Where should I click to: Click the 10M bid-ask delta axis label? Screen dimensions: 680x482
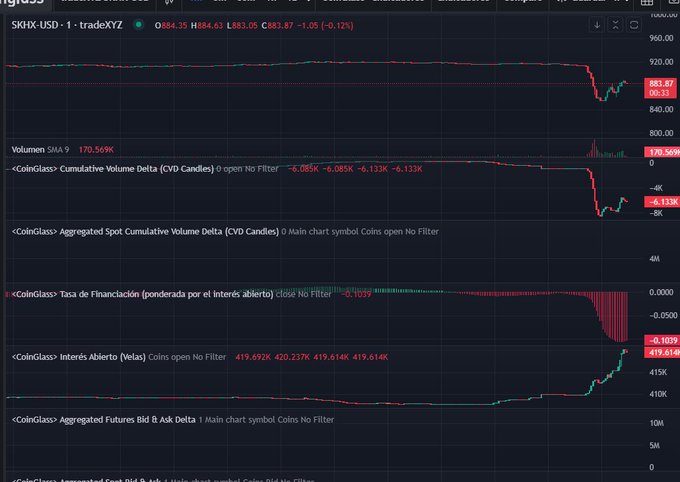657,423
